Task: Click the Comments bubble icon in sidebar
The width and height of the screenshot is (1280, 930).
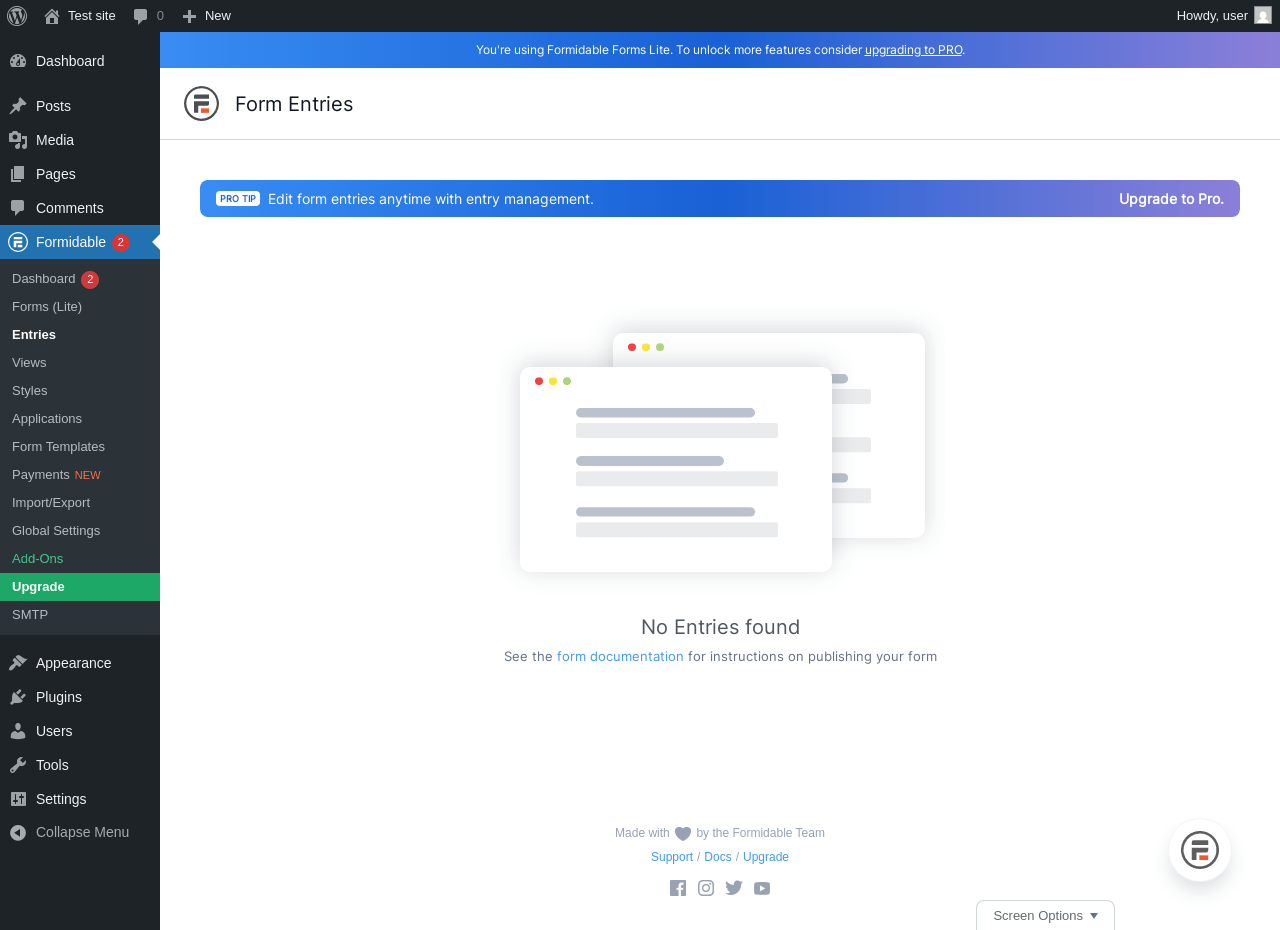Action: 18,208
